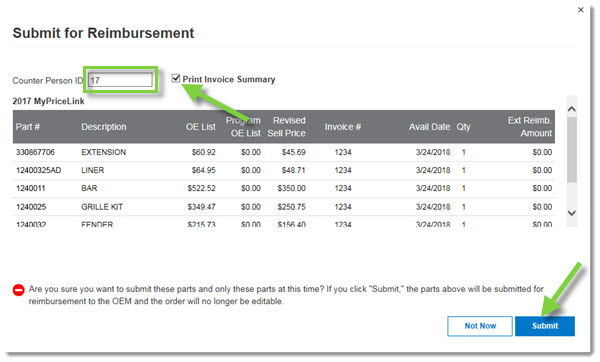The height and width of the screenshot is (362, 600).
Task: Click the Revised Sell Price column header
Action: [x=286, y=127]
